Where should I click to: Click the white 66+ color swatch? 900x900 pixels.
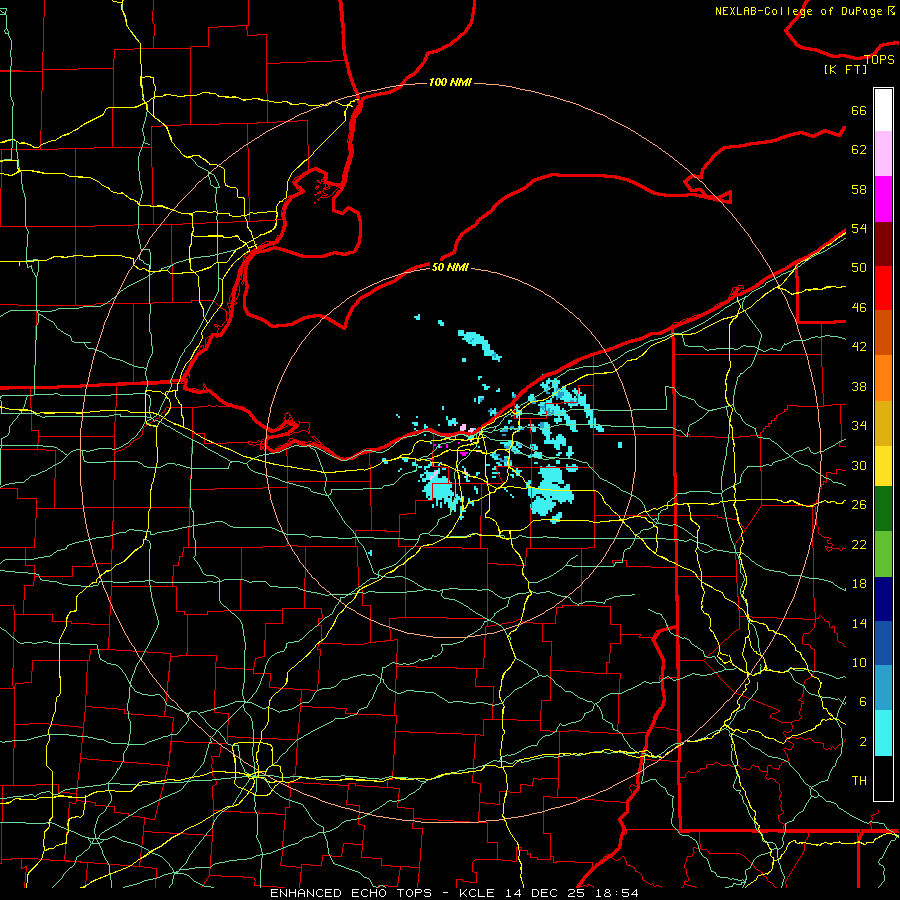pos(883,110)
